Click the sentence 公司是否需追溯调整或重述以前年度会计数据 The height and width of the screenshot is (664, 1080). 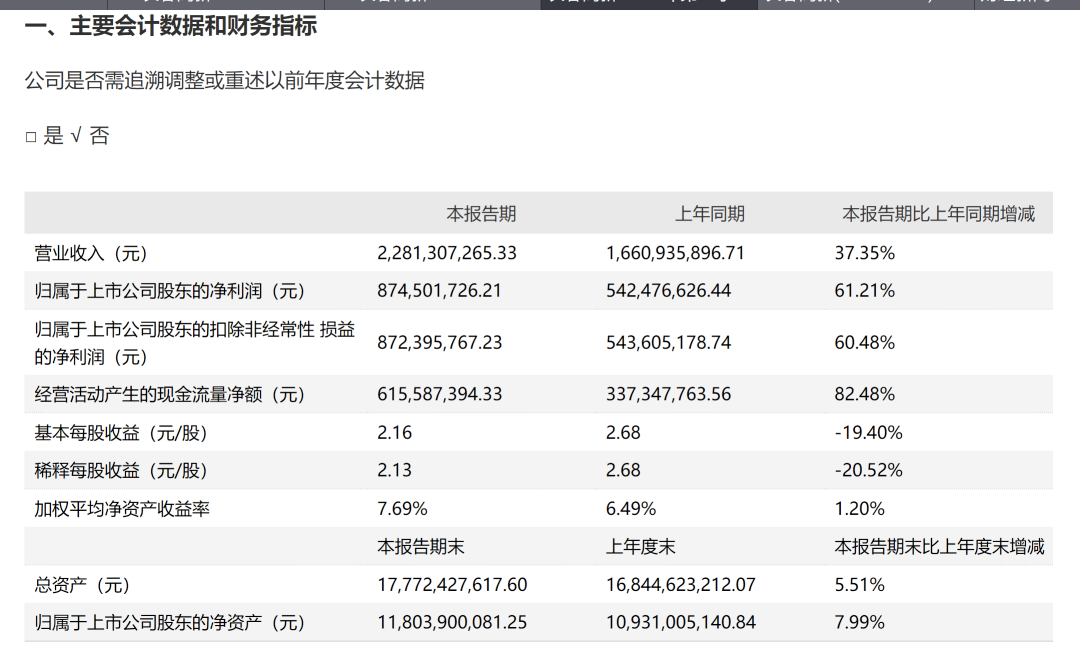(225, 81)
